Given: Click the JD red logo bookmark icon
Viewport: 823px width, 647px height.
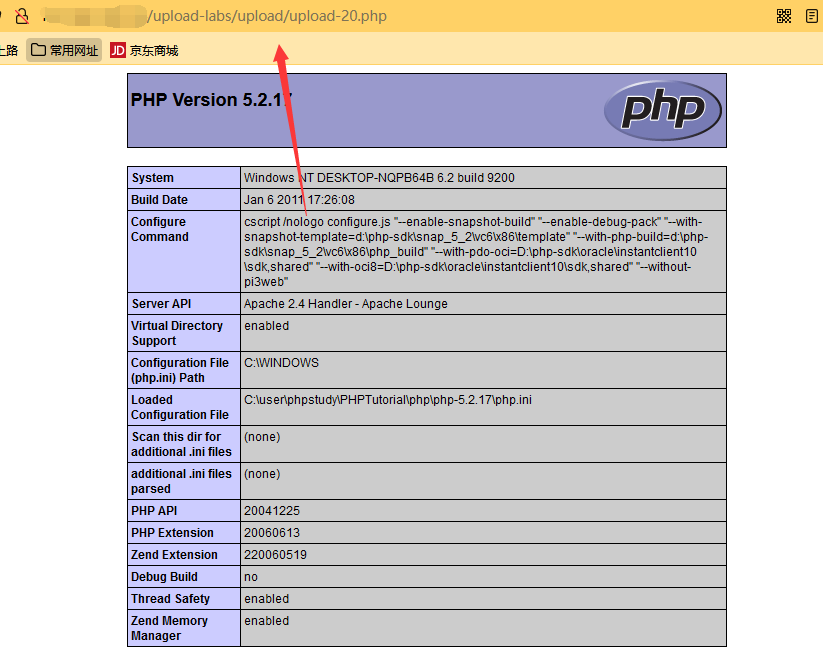Looking at the screenshot, I should pos(118,50).
